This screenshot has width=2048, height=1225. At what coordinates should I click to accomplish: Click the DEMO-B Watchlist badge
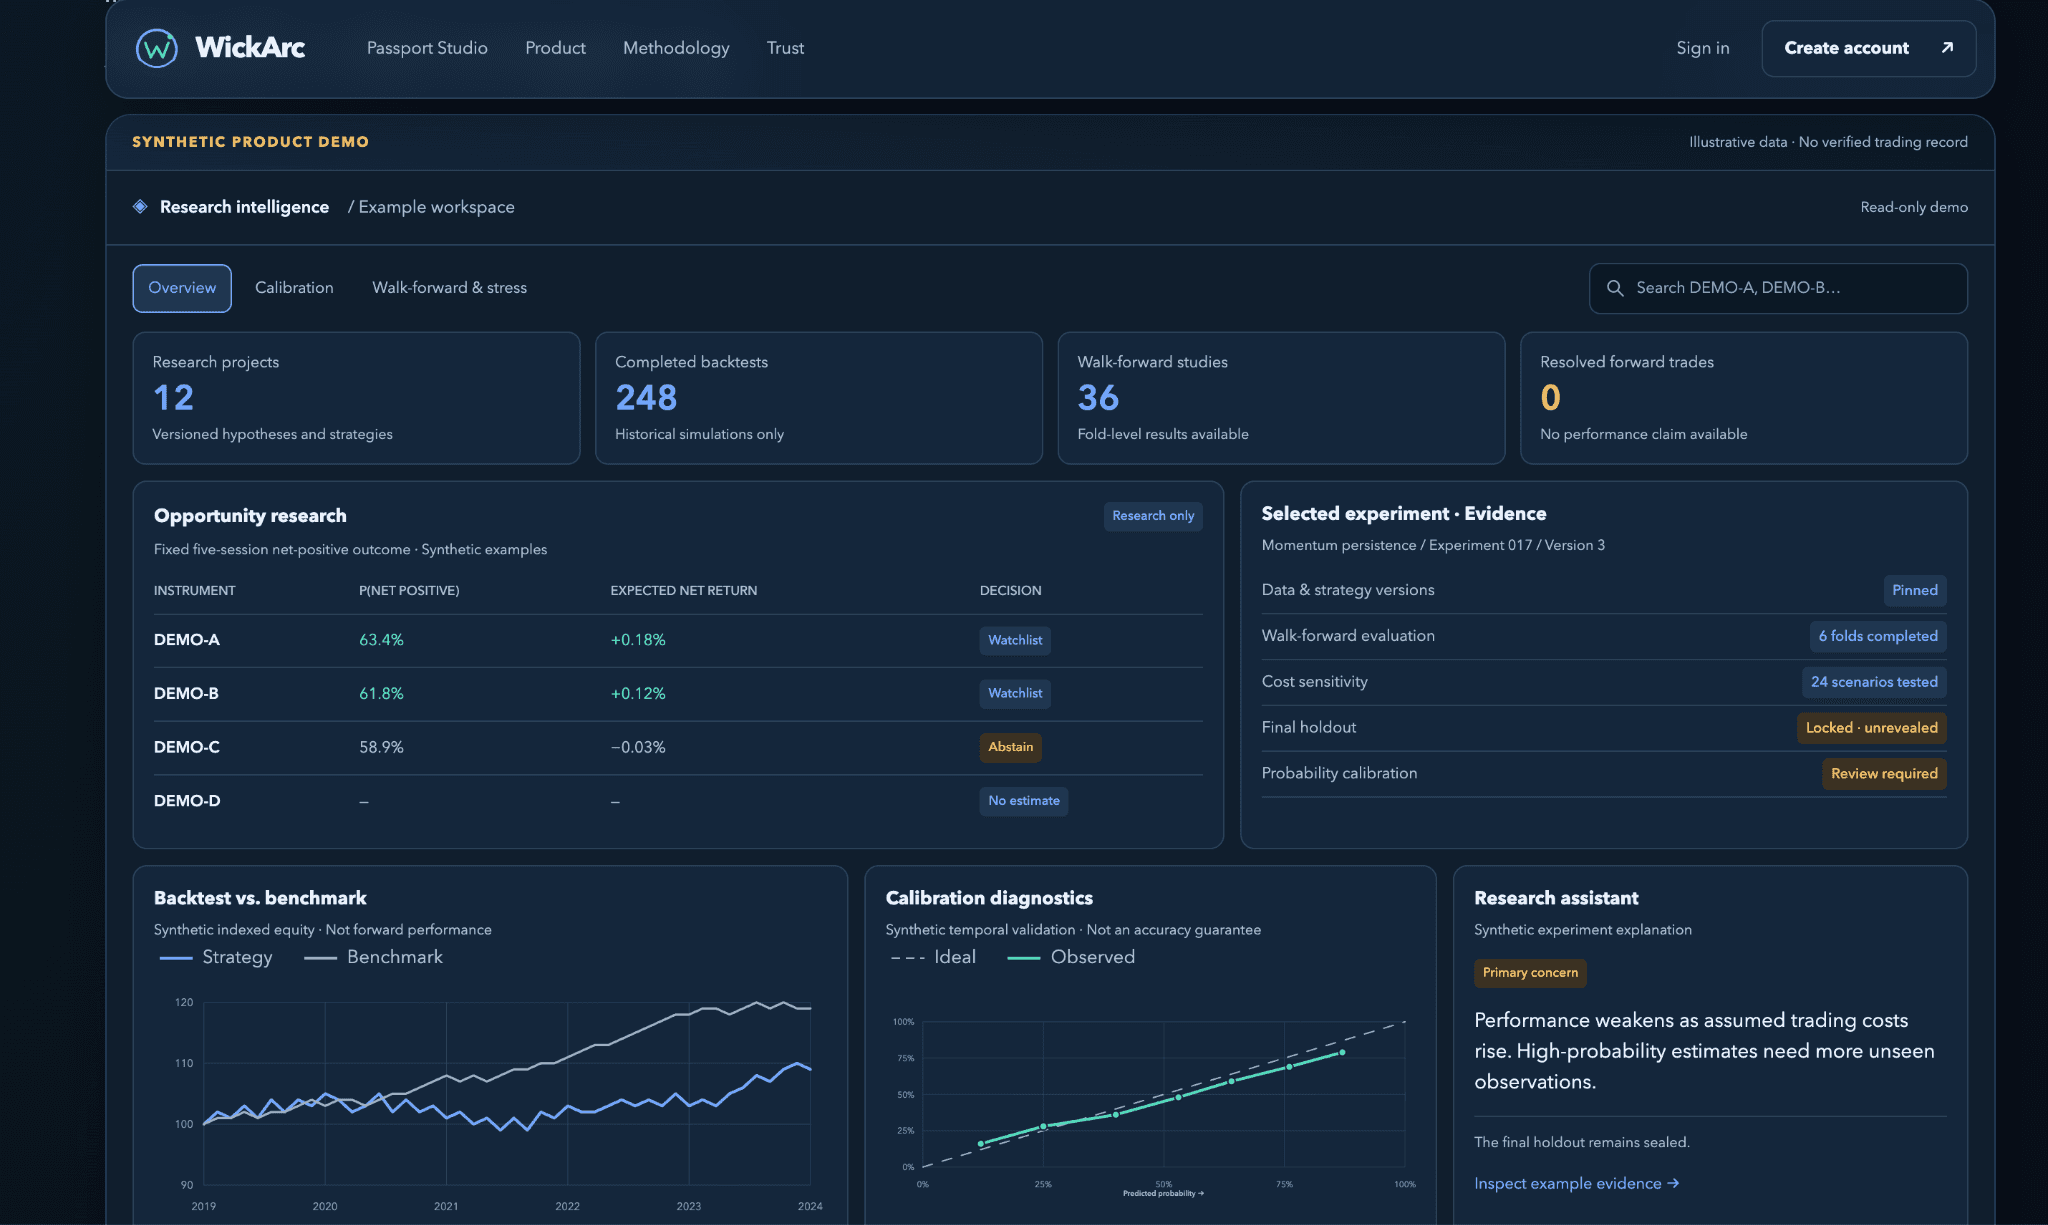pyautogui.click(x=1015, y=693)
